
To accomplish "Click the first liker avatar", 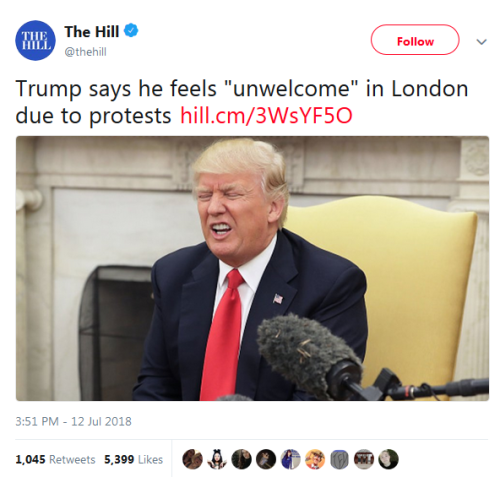I will point(193,459).
